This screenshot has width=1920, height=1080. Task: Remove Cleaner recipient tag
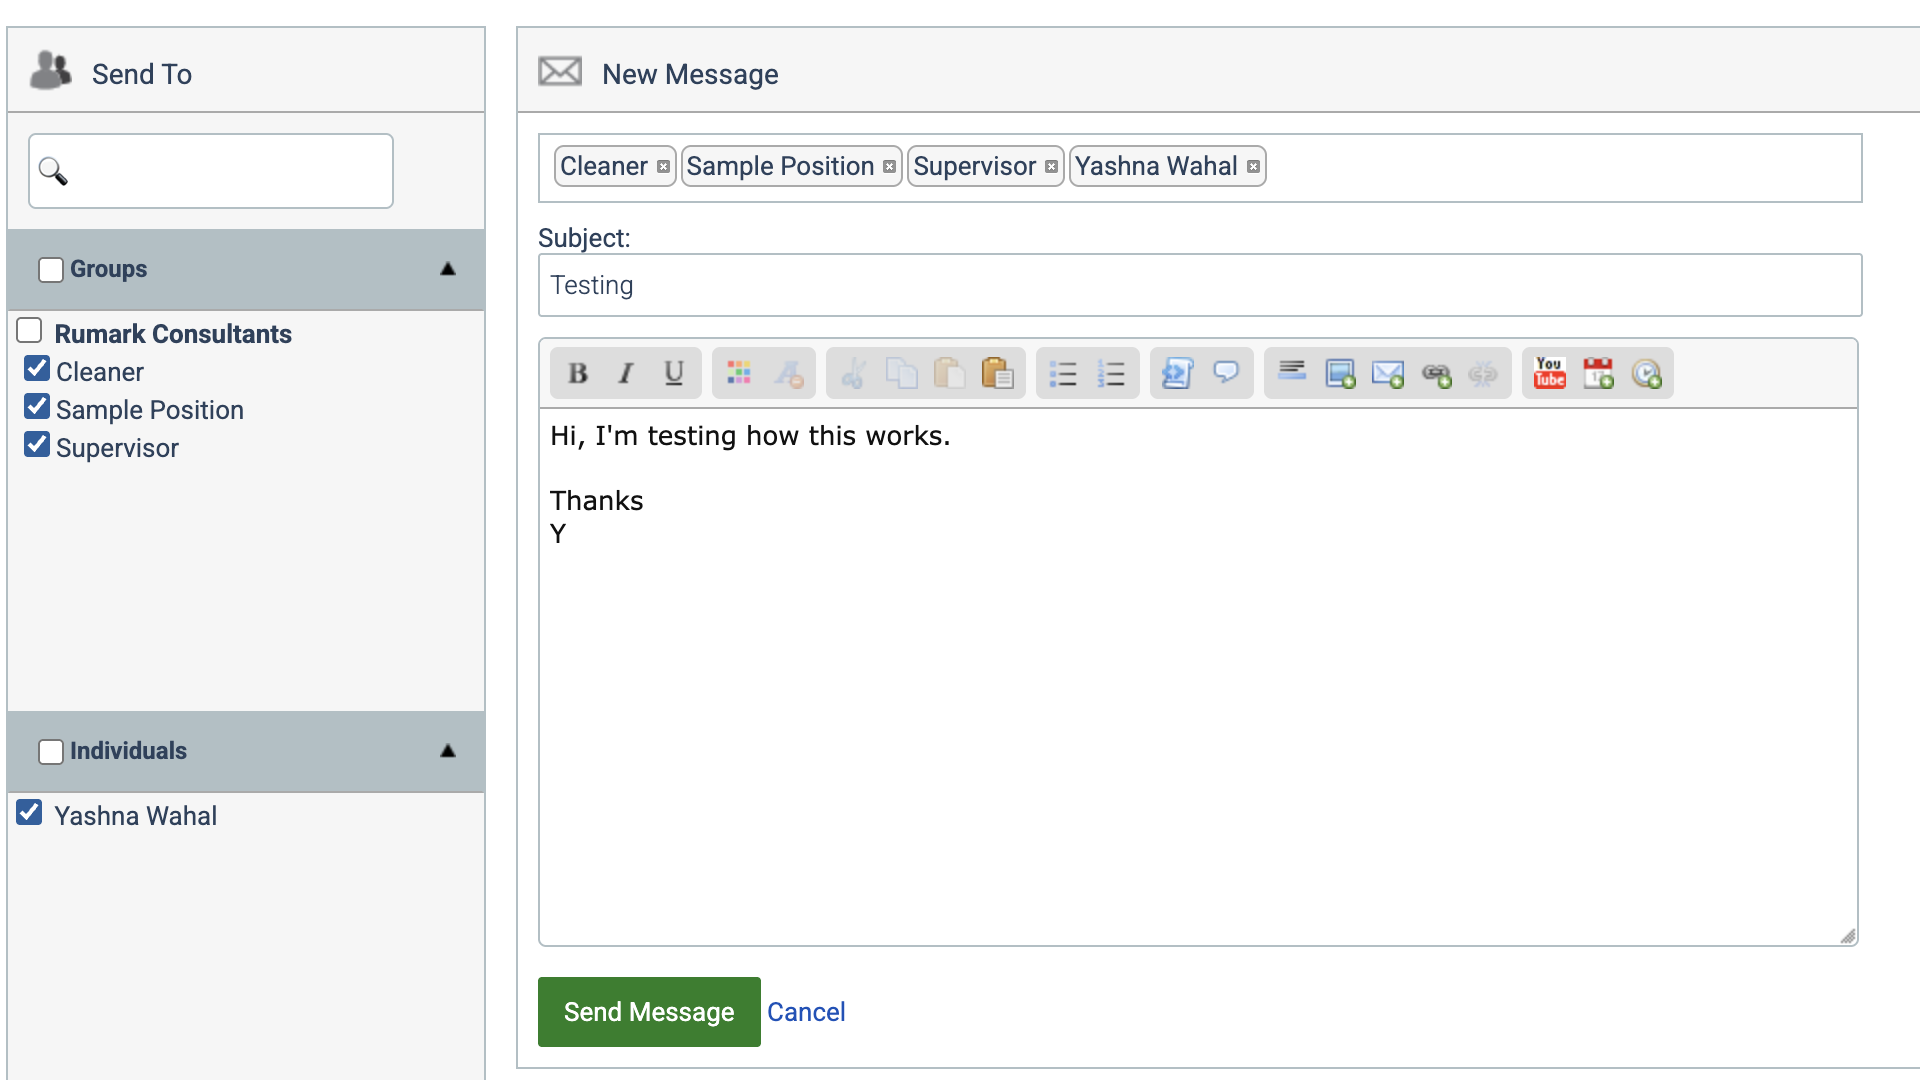point(663,167)
